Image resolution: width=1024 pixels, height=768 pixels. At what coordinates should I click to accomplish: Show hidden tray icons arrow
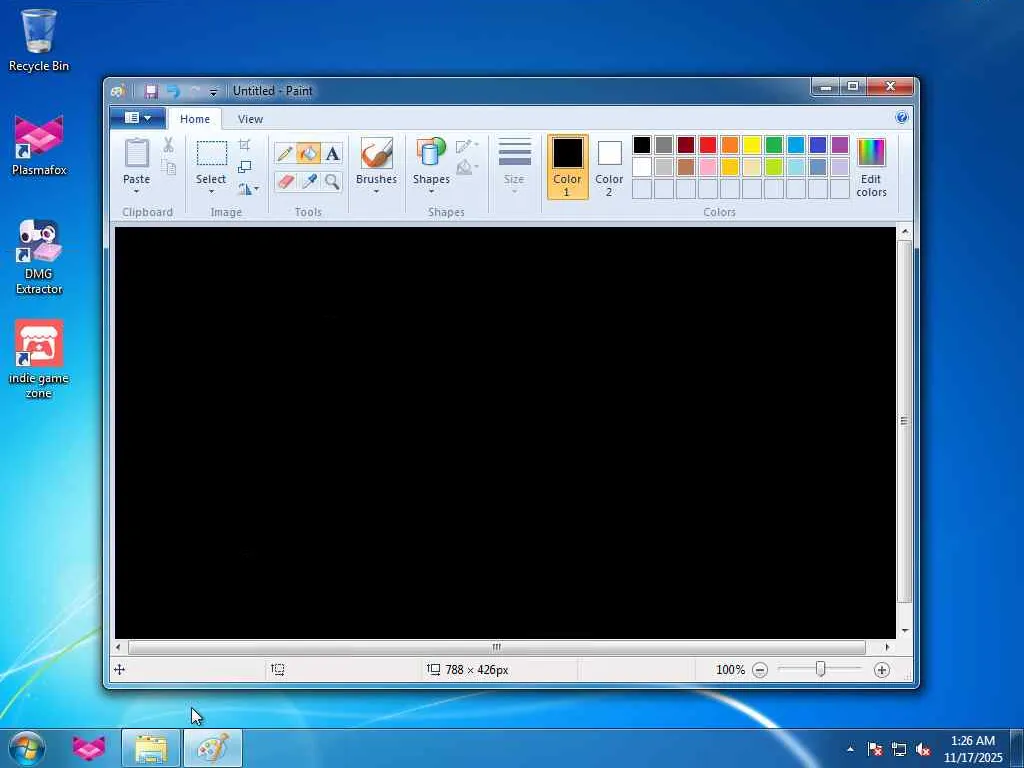click(x=850, y=749)
